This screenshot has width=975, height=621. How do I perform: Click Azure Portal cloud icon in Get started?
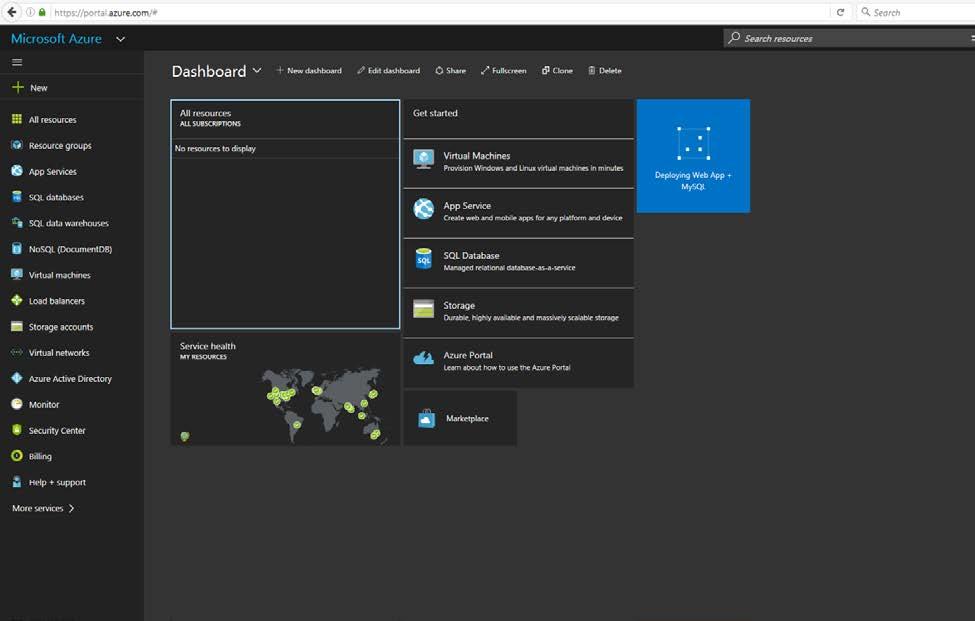point(423,358)
